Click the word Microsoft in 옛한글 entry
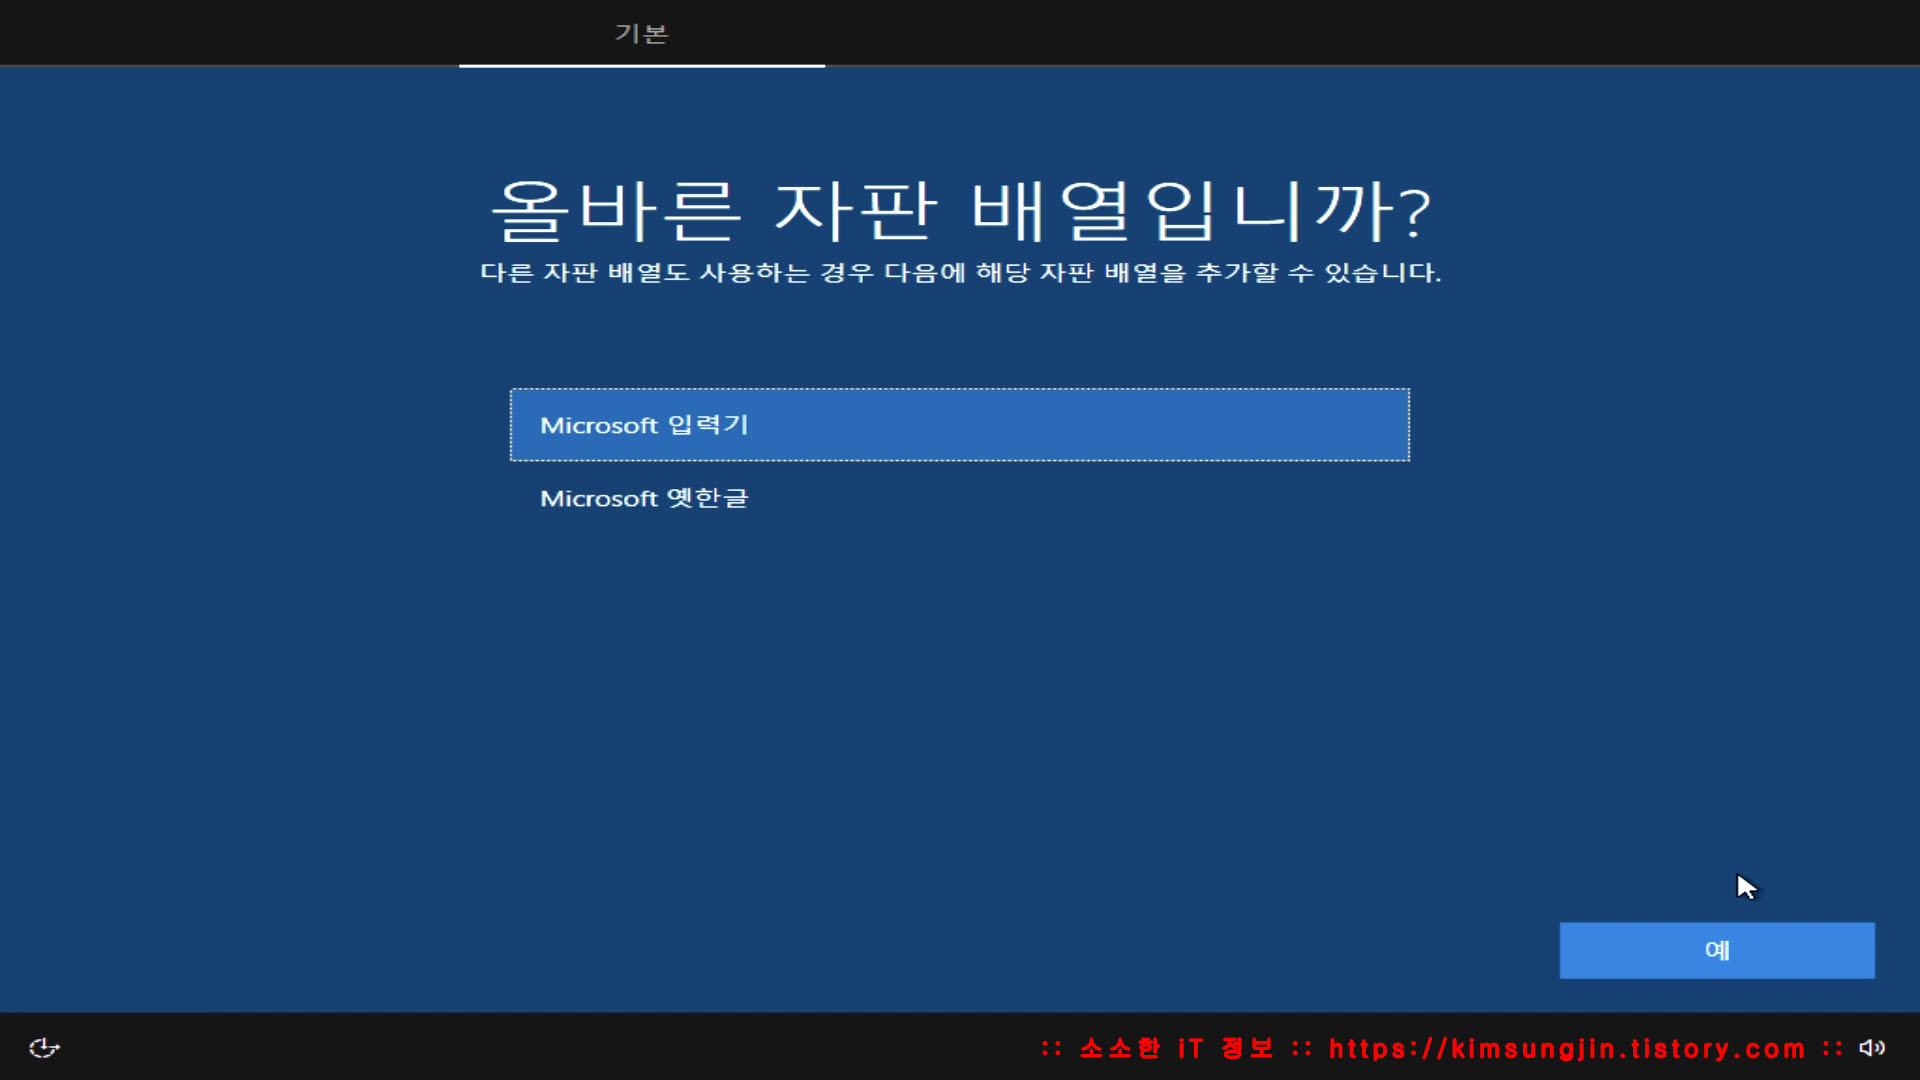The image size is (1920, 1080). pos(598,499)
